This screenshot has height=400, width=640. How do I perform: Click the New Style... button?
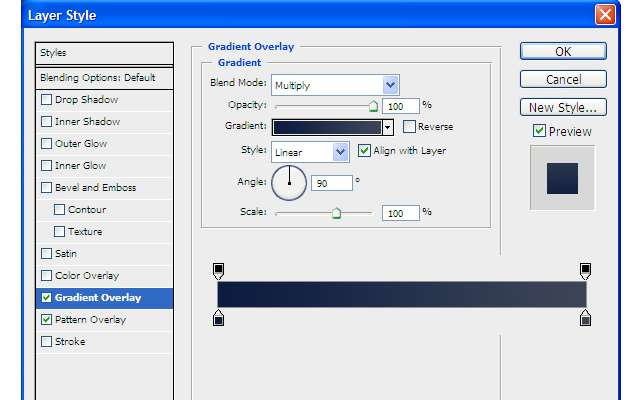click(562, 107)
